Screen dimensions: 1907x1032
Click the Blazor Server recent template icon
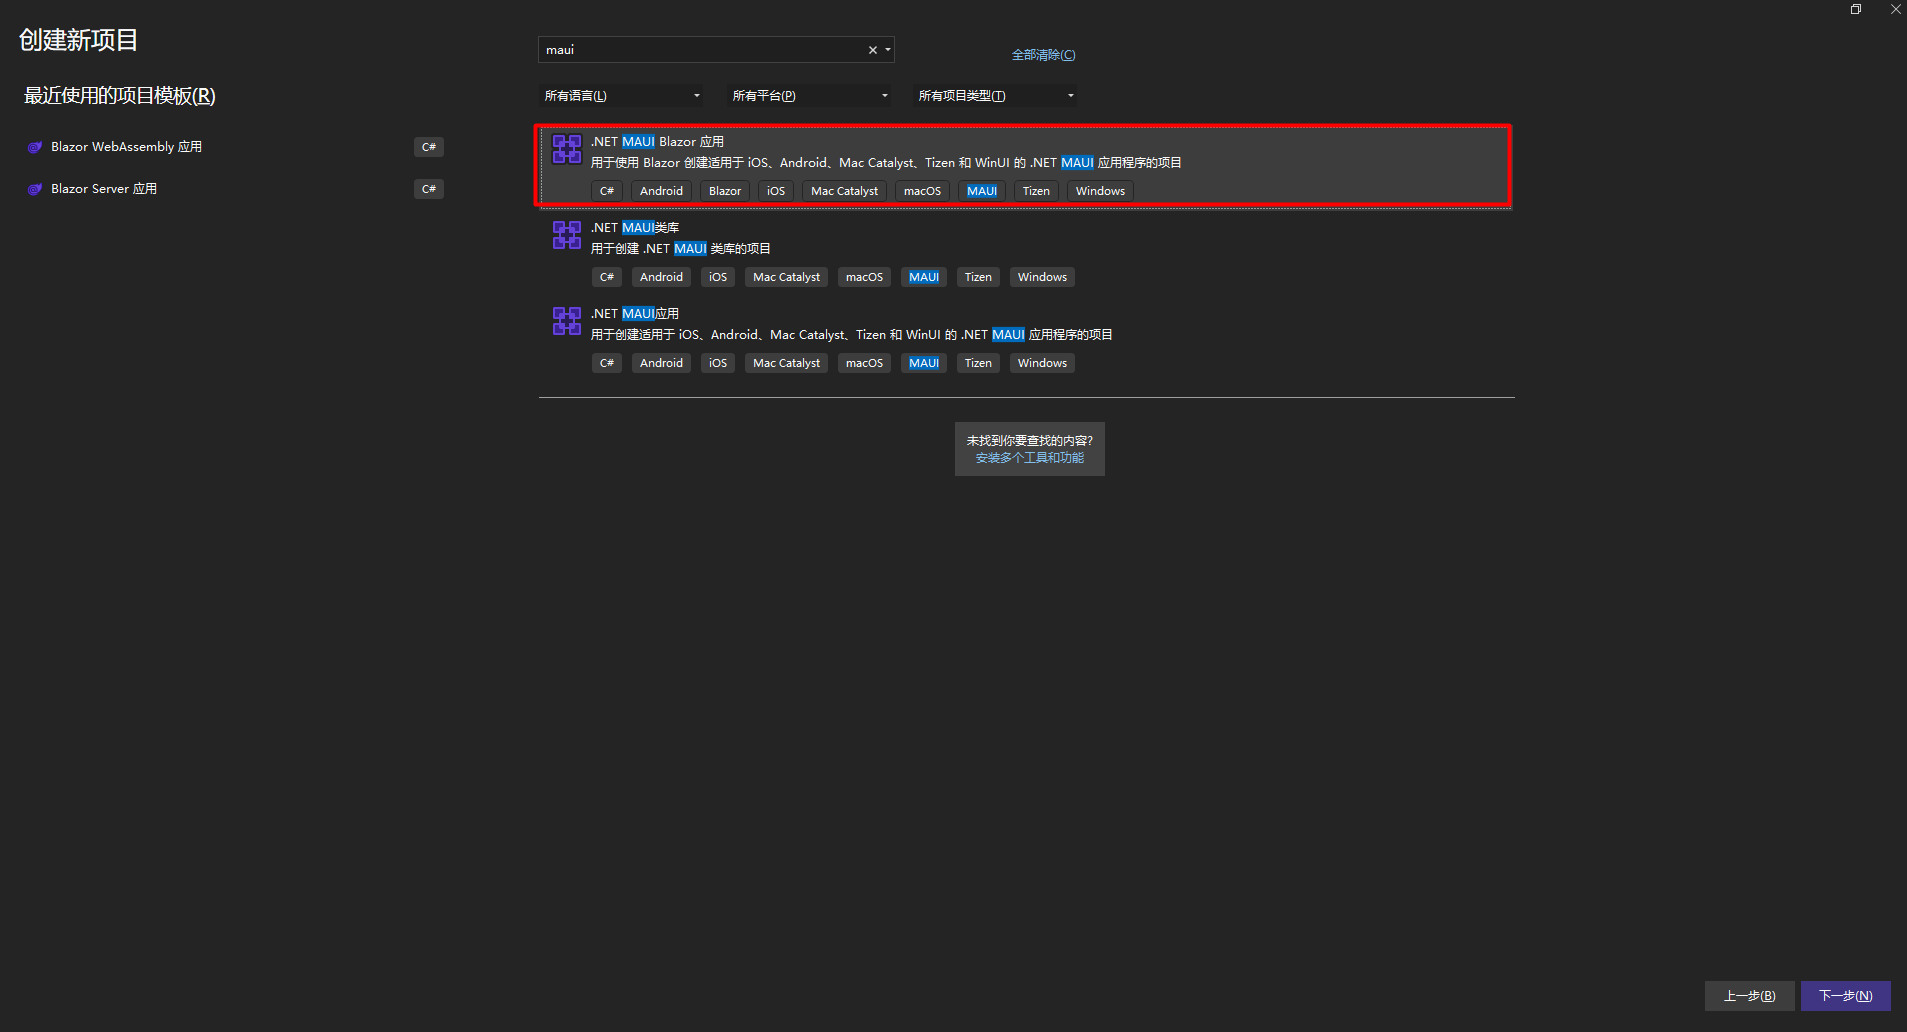(35, 189)
